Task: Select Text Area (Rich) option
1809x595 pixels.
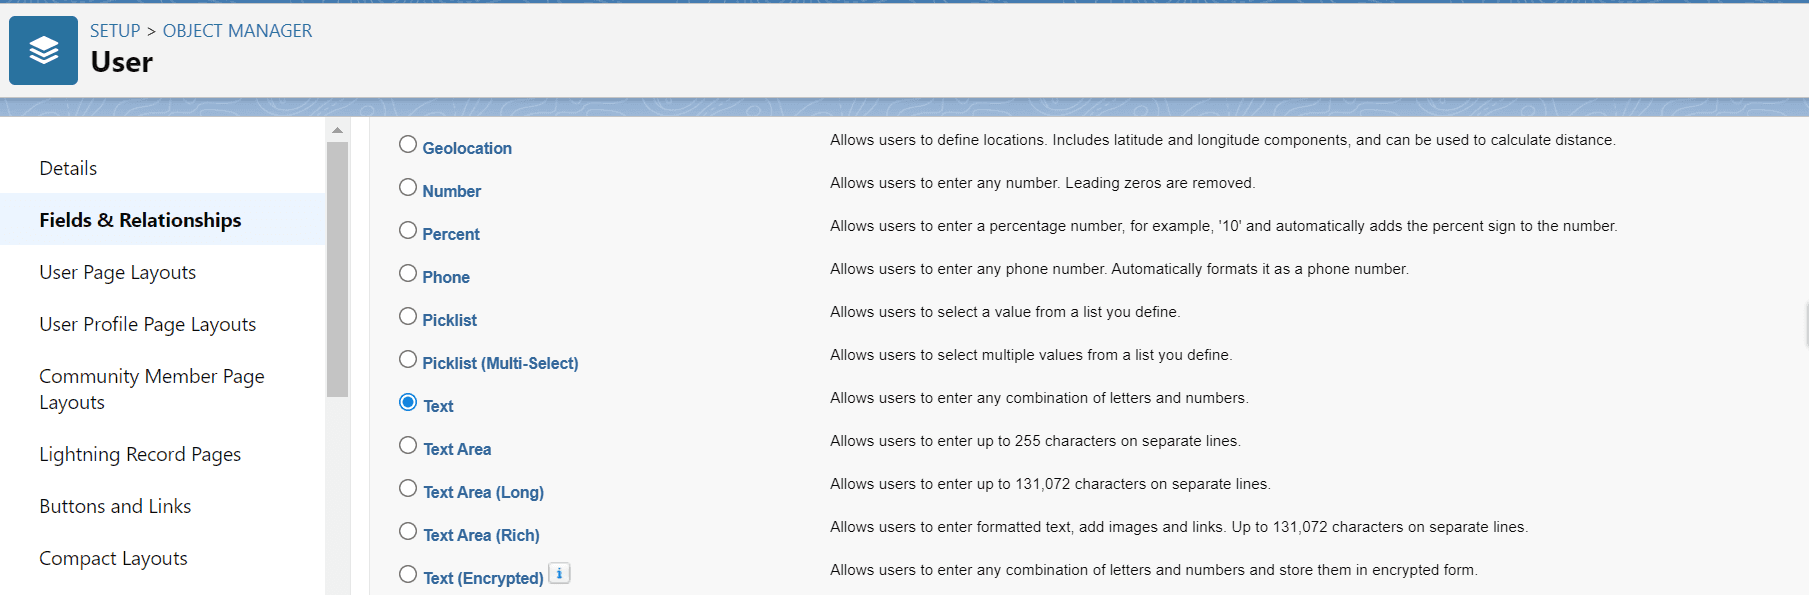Action: [x=408, y=531]
